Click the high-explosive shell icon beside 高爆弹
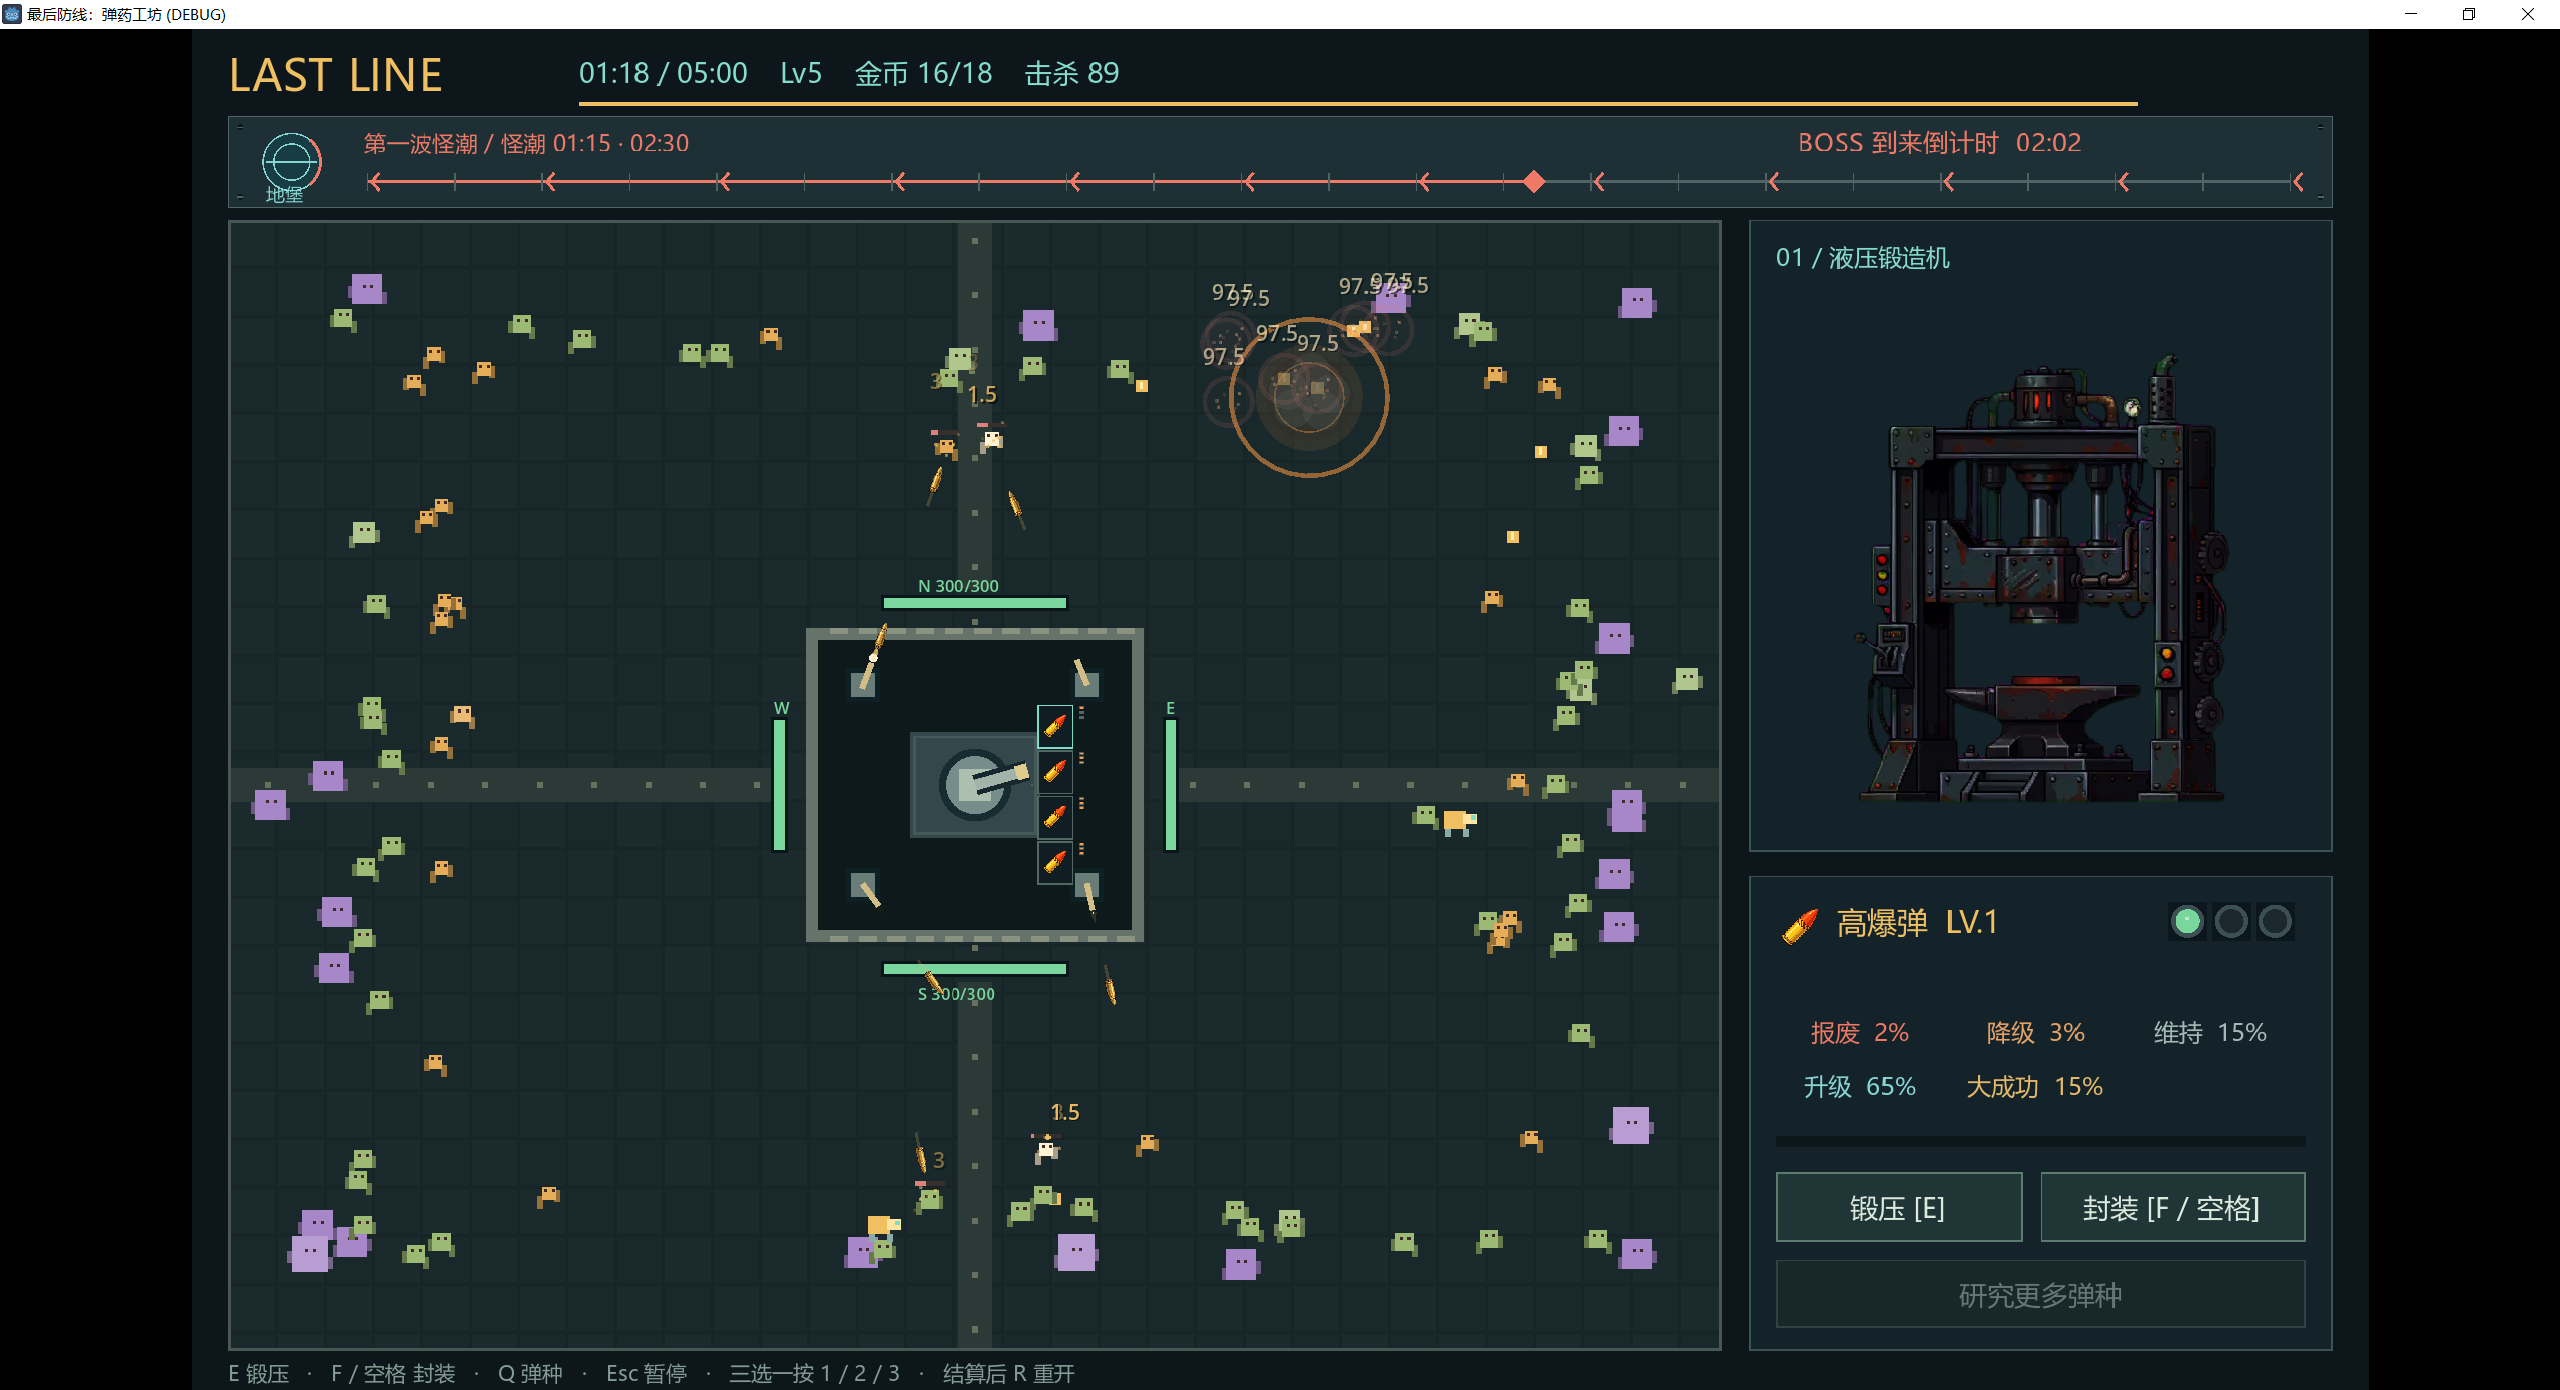The image size is (2560, 1390). coord(1800,925)
